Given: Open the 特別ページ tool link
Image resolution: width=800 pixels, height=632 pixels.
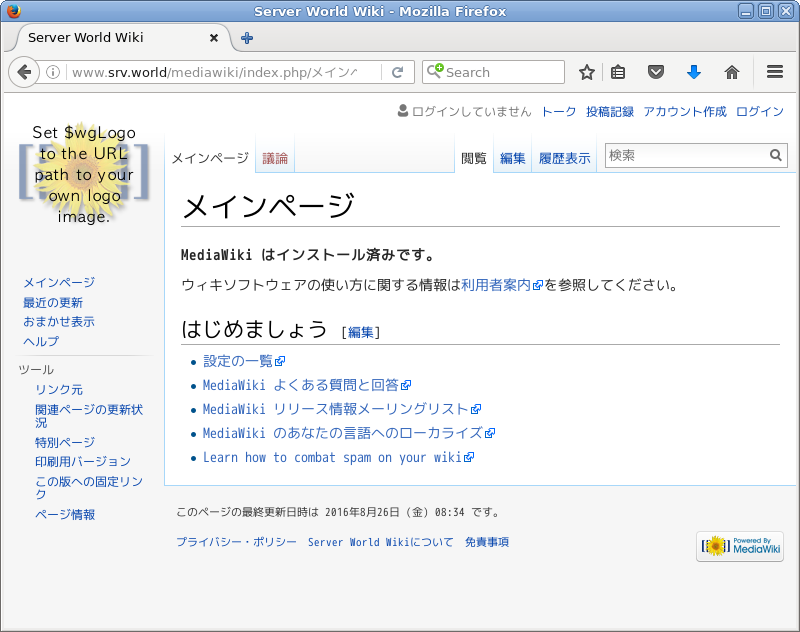Looking at the screenshot, I should click(65, 442).
